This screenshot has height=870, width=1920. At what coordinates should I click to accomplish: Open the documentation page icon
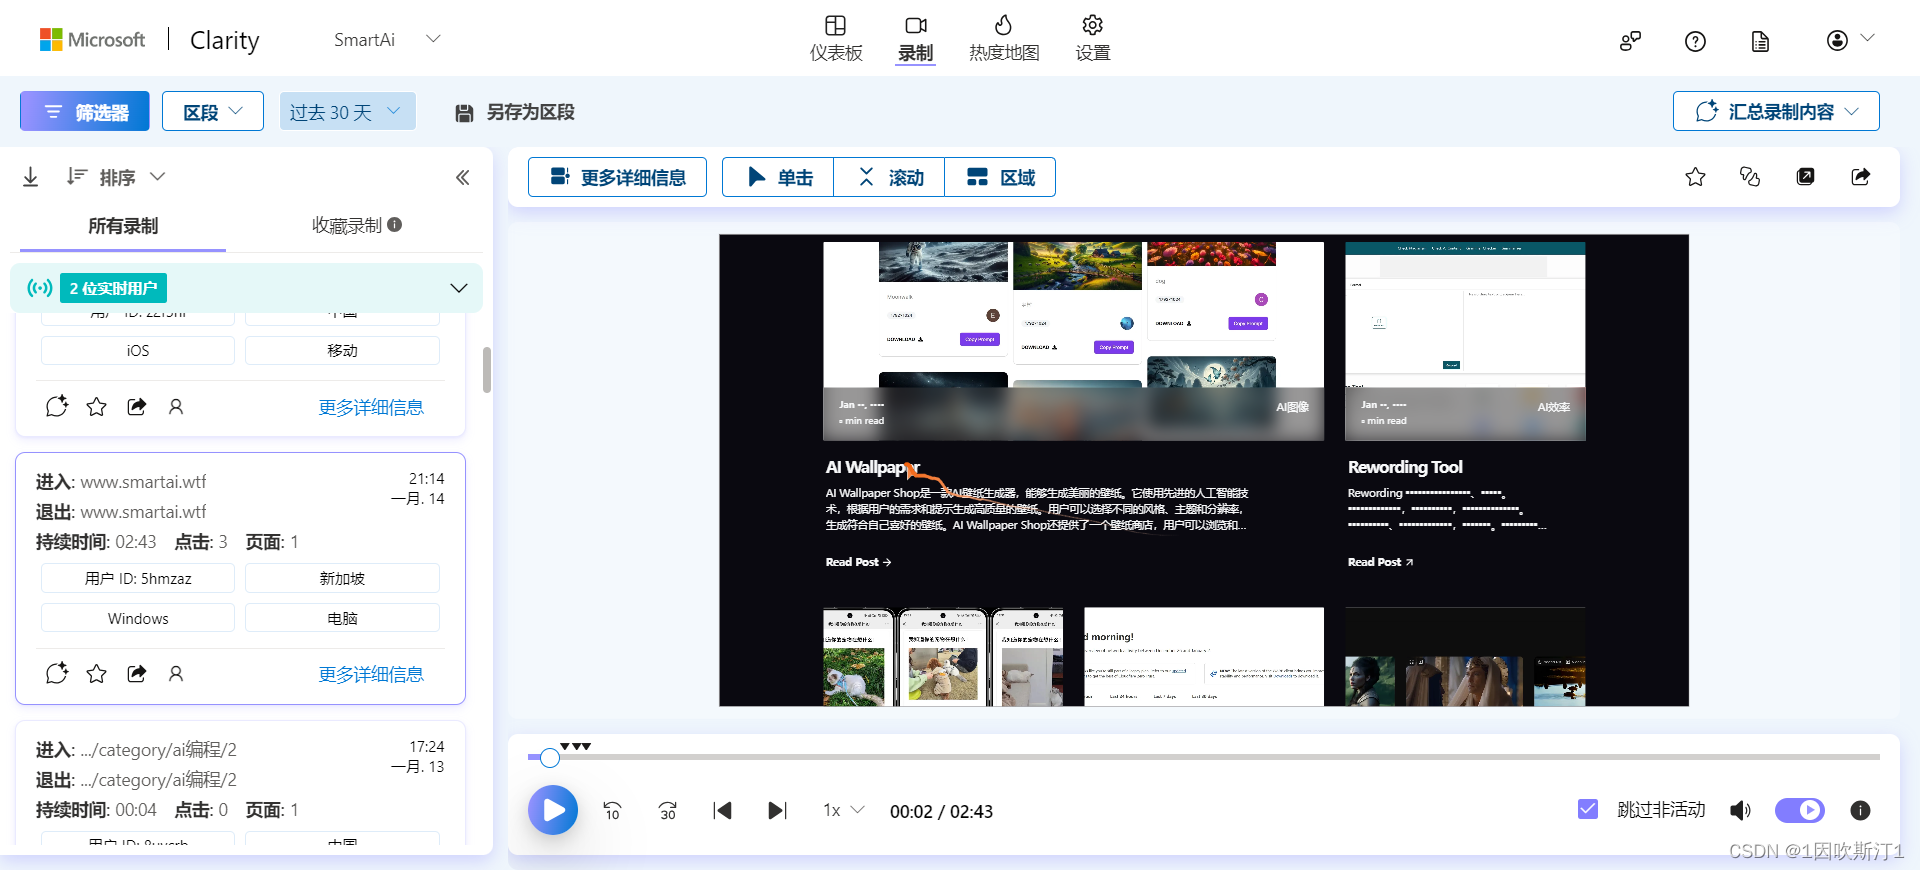click(1760, 41)
